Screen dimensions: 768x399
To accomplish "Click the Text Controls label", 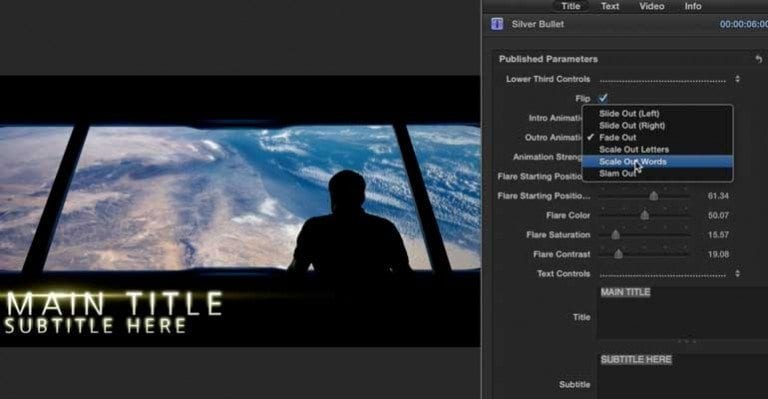I will [563, 274].
